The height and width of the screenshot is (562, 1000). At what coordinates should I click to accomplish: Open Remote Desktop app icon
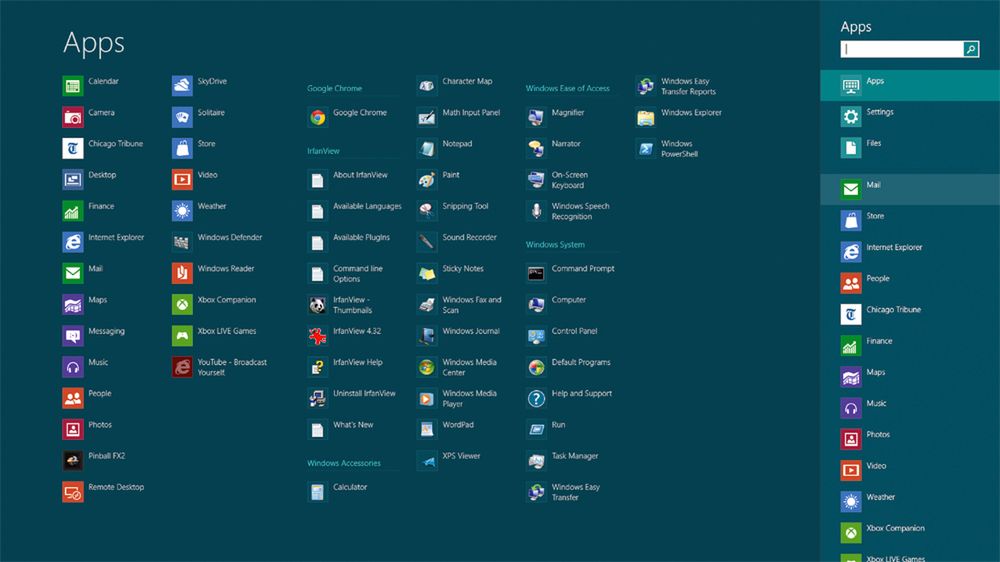click(x=73, y=492)
